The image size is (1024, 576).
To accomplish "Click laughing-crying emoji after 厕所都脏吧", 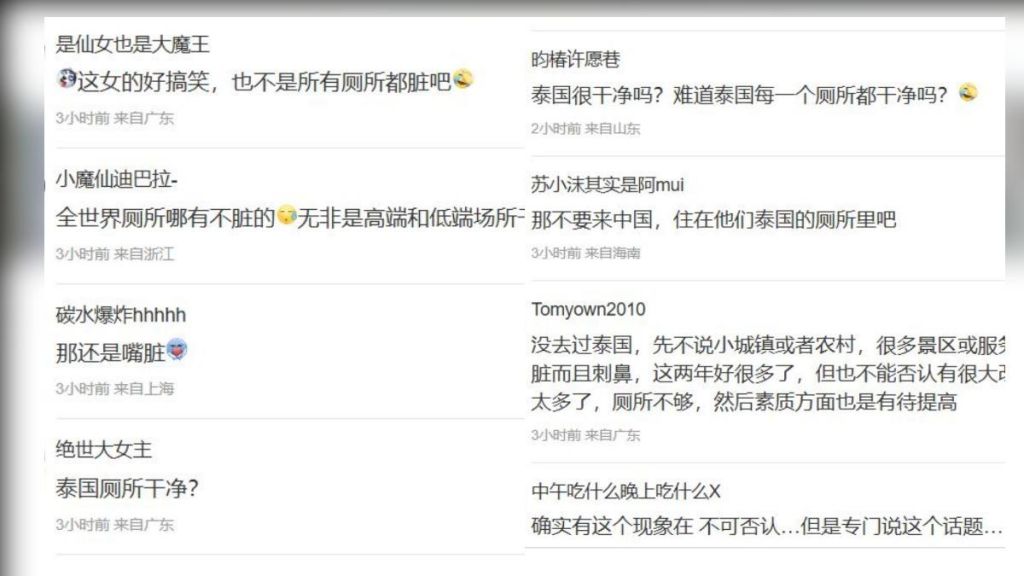I will coord(463,79).
